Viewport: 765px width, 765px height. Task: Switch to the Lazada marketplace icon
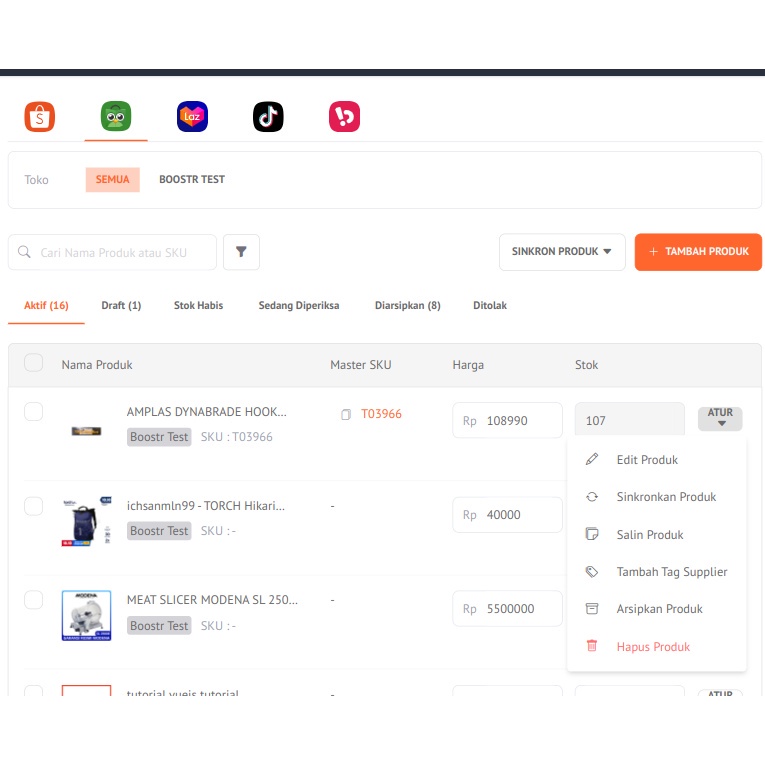(x=192, y=117)
